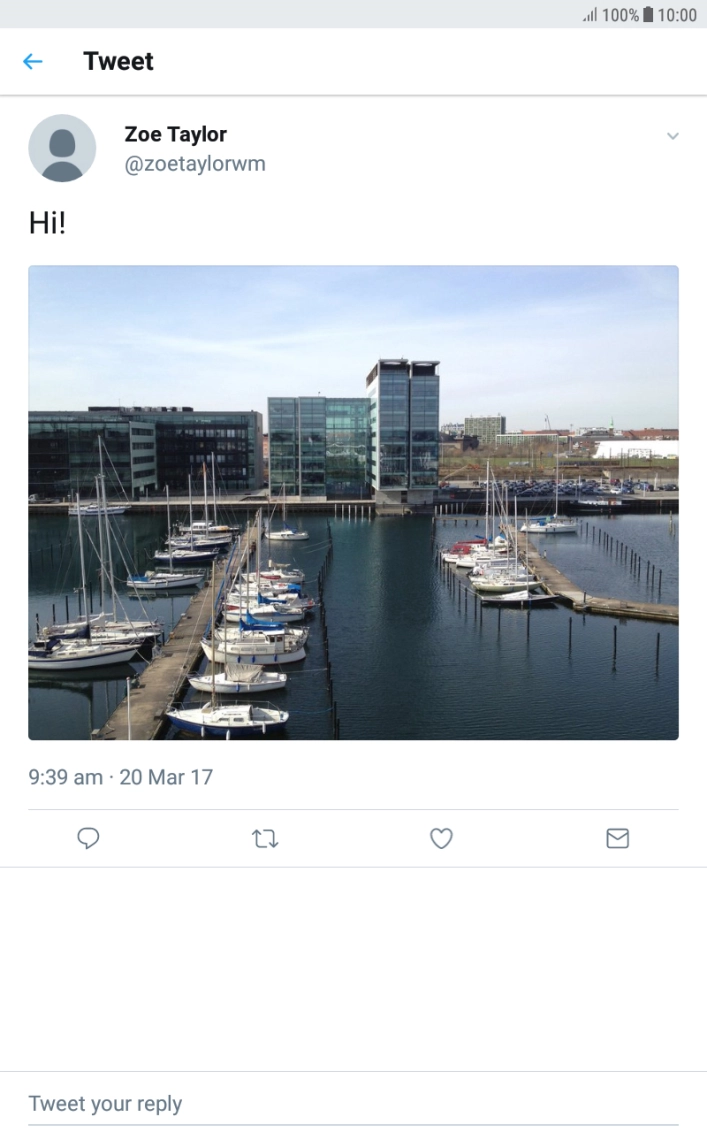This screenshot has width=707, height=1132.
Task: Click the 20 Mar 17 date
Action: (x=166, y=777)
